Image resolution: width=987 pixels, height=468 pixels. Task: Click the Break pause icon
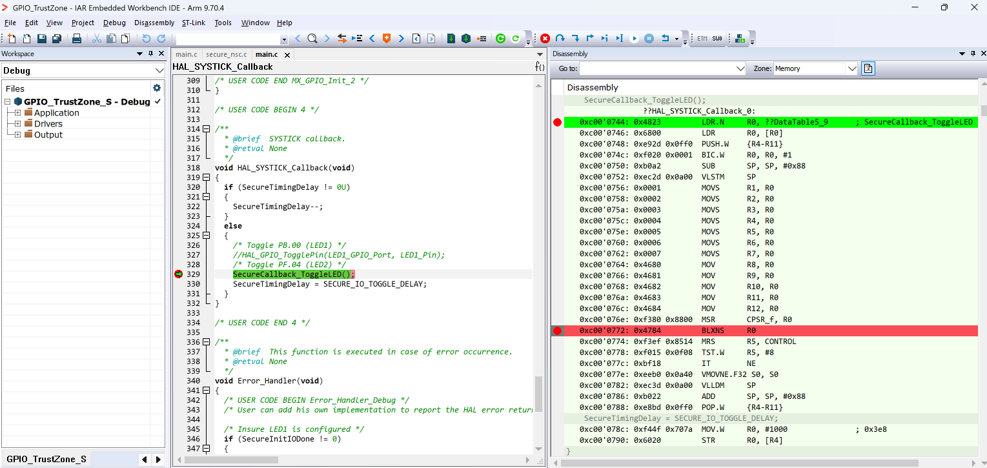tap(649, 38)
